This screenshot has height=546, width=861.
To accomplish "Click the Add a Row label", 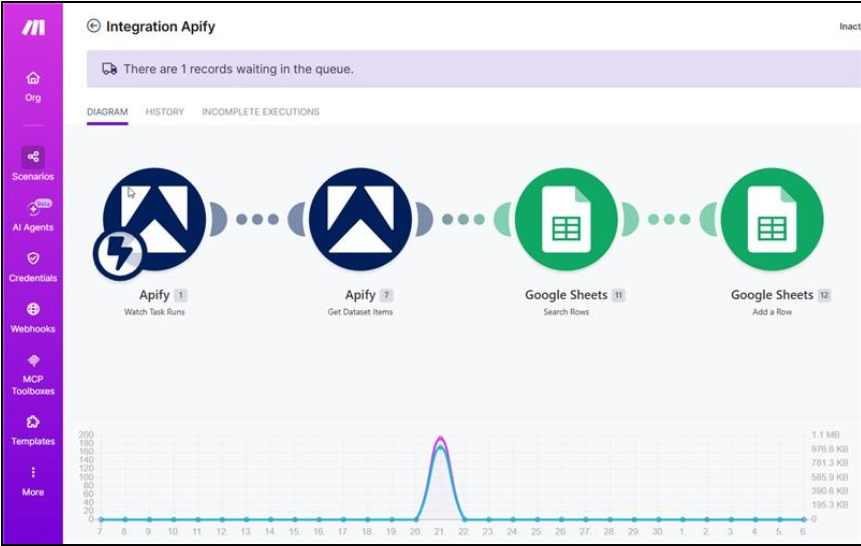I will pos(772,312).
